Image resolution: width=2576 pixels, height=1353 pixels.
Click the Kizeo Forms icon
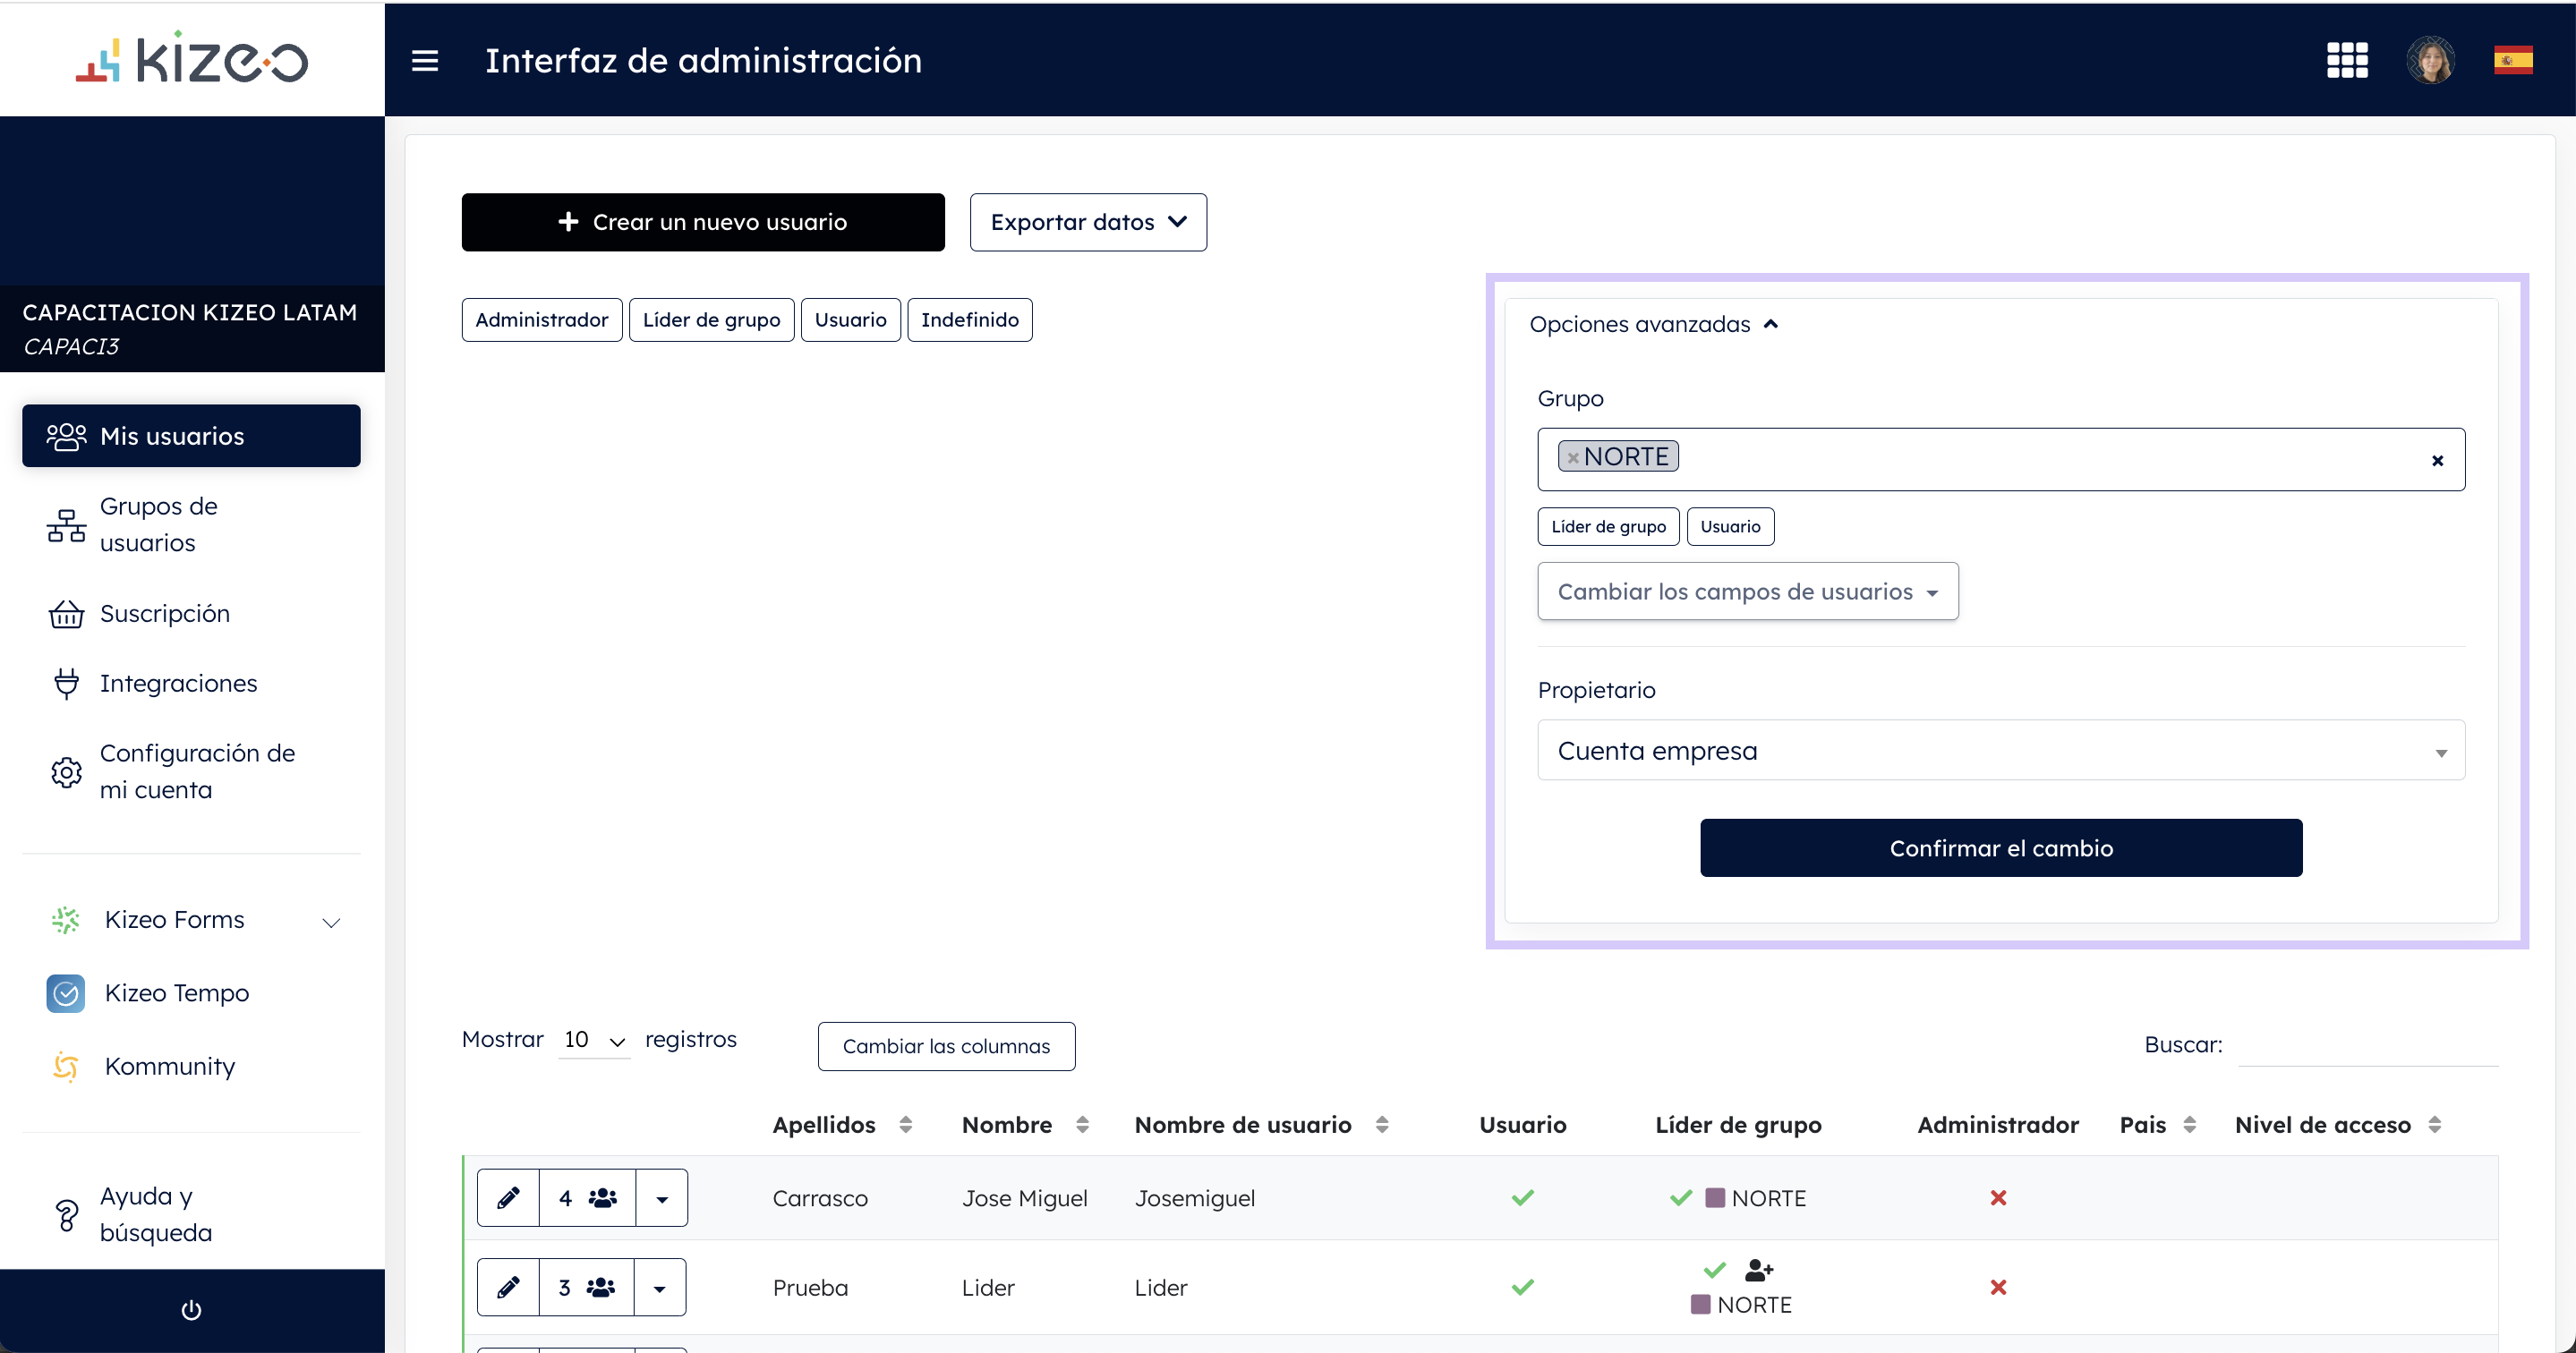(x=64, y=920)
